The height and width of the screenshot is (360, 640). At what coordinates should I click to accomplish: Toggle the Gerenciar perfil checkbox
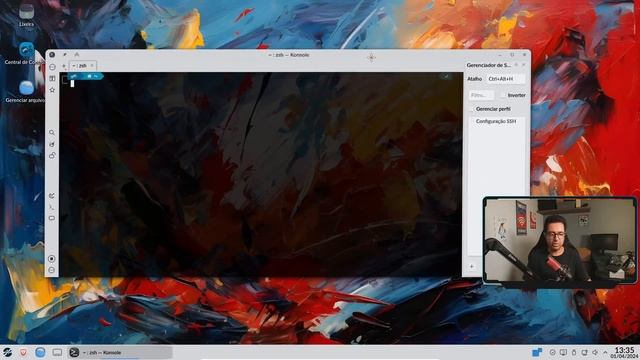point(472,109)
